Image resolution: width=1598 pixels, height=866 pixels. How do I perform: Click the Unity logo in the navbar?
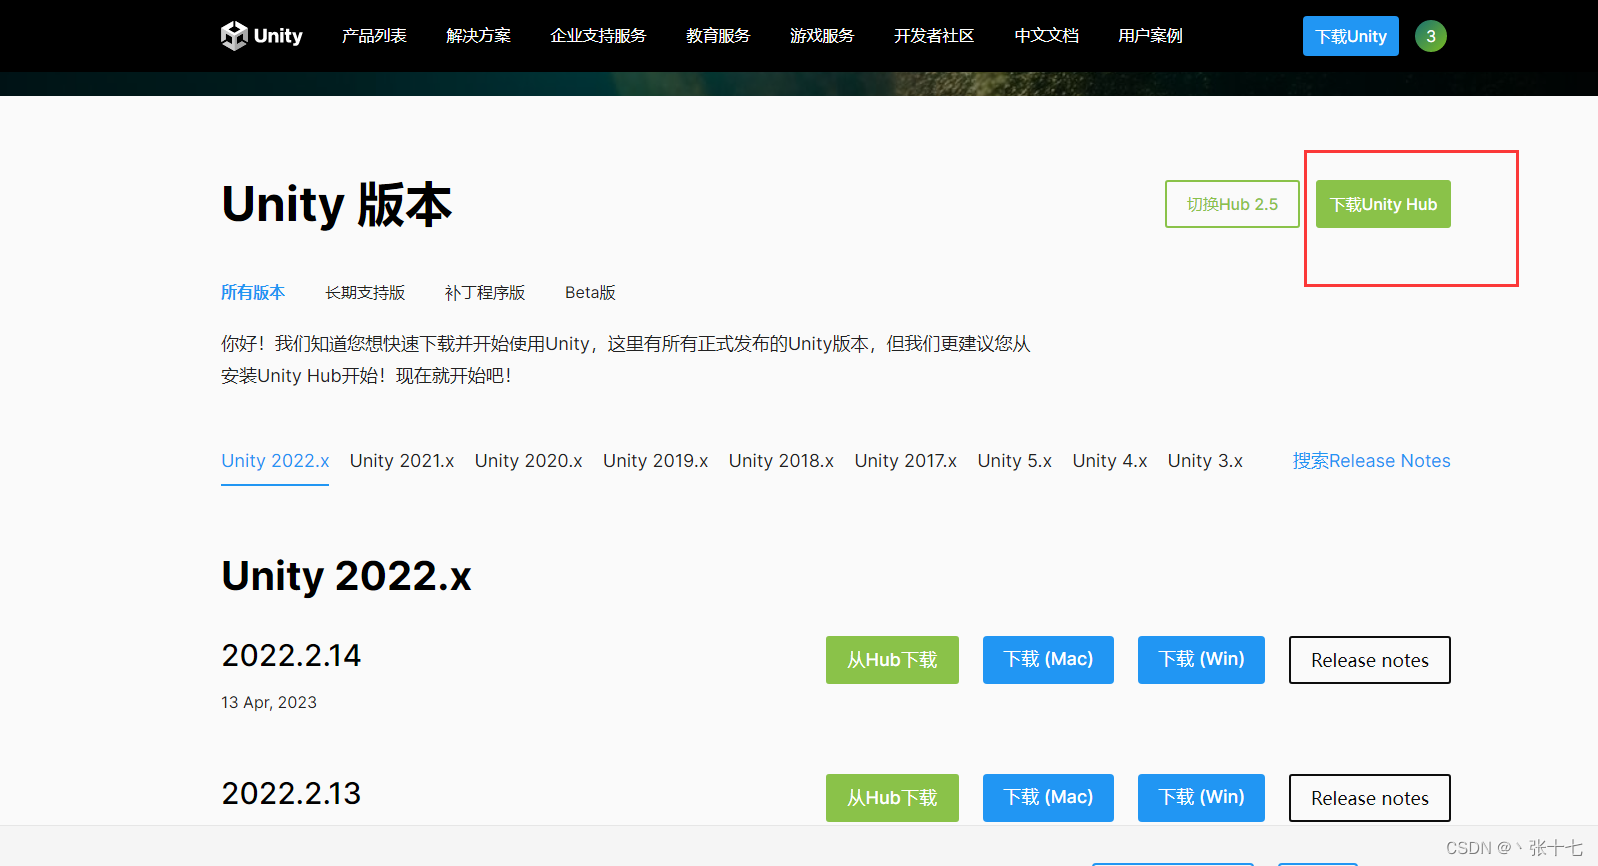[x=262, y=36]
